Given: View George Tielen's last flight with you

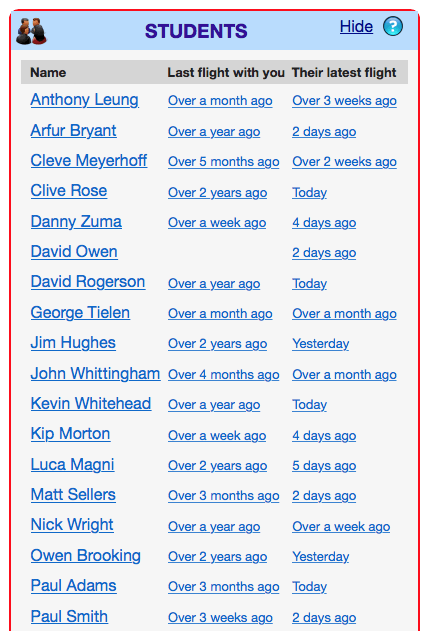Looking at the screenshot, I should click(220, 313).
